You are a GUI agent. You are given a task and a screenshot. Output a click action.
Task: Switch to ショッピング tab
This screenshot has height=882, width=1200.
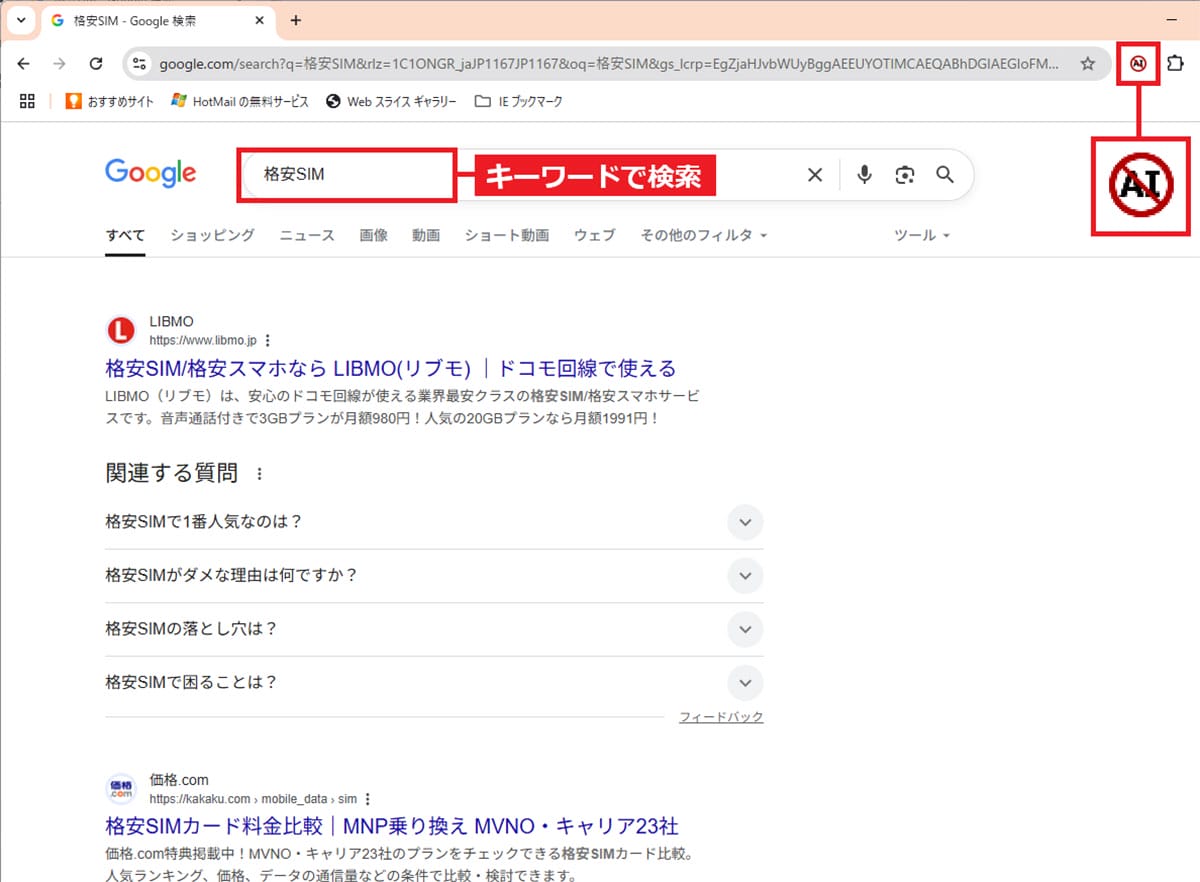[x=212, y=235]
